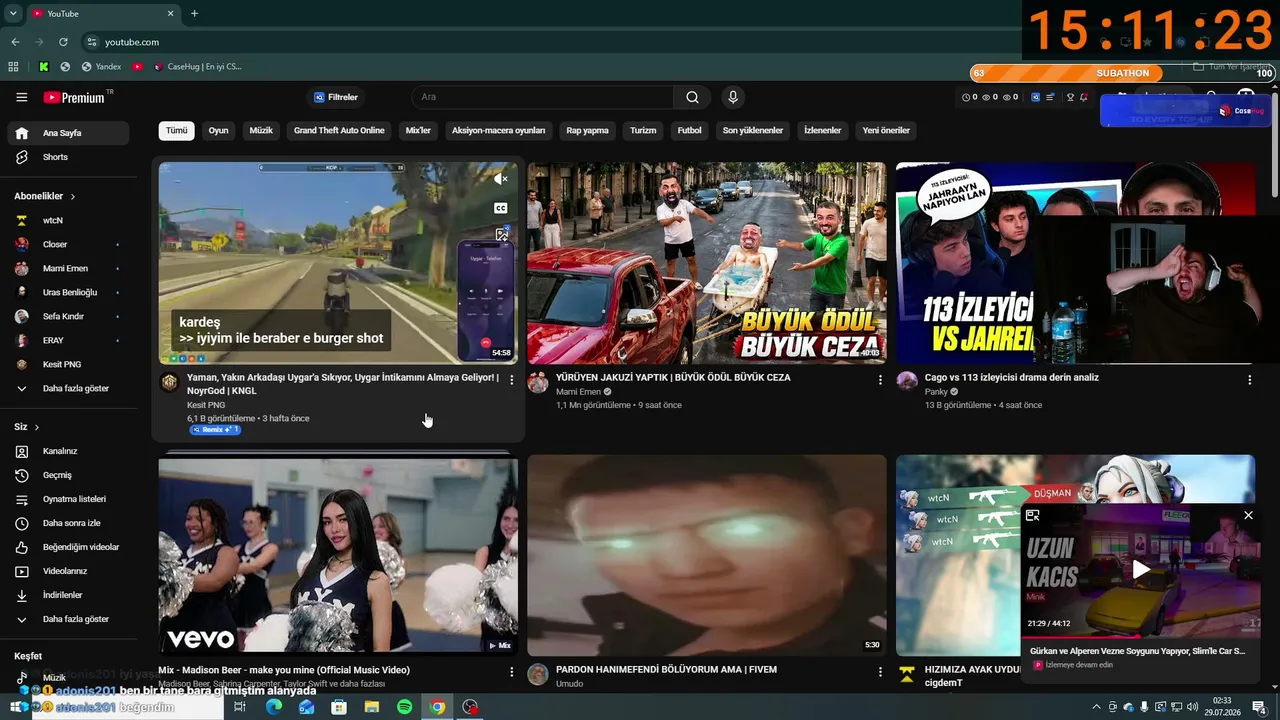Open more options for Yaman video
This screenshot has width=1280, height=720.
(x=512, y=380)
